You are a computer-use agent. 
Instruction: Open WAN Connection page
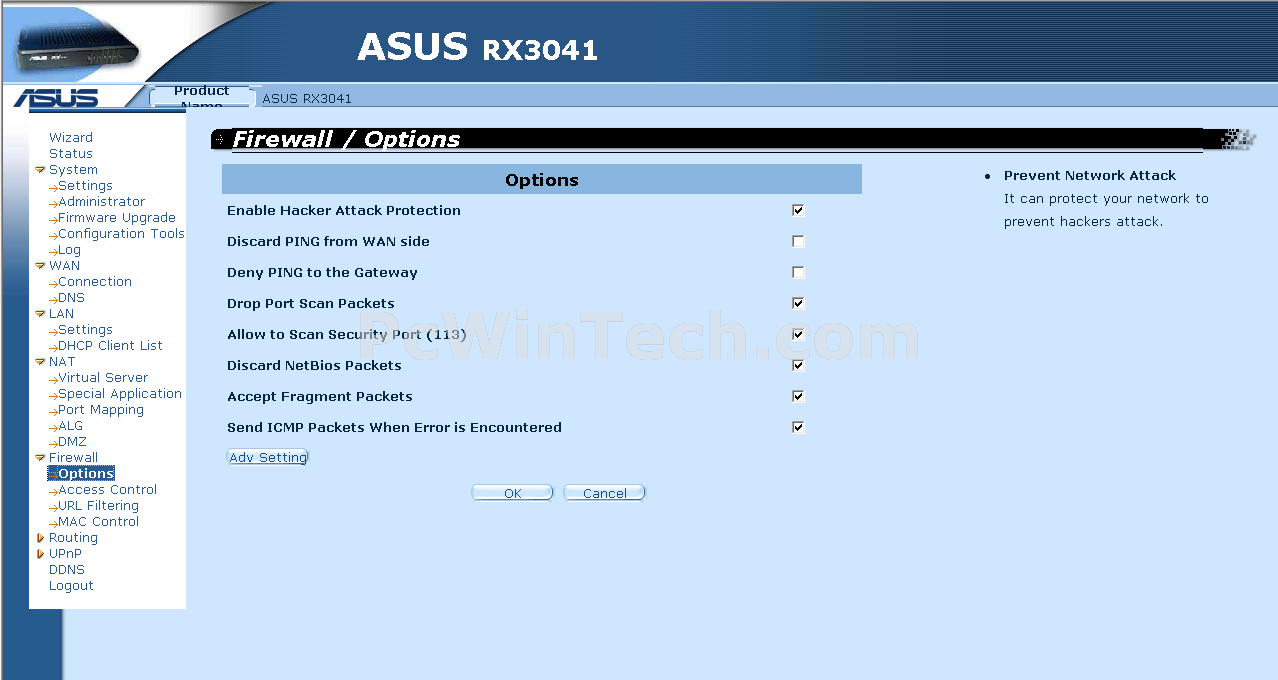pyautogui.click(x=95, y=282)
